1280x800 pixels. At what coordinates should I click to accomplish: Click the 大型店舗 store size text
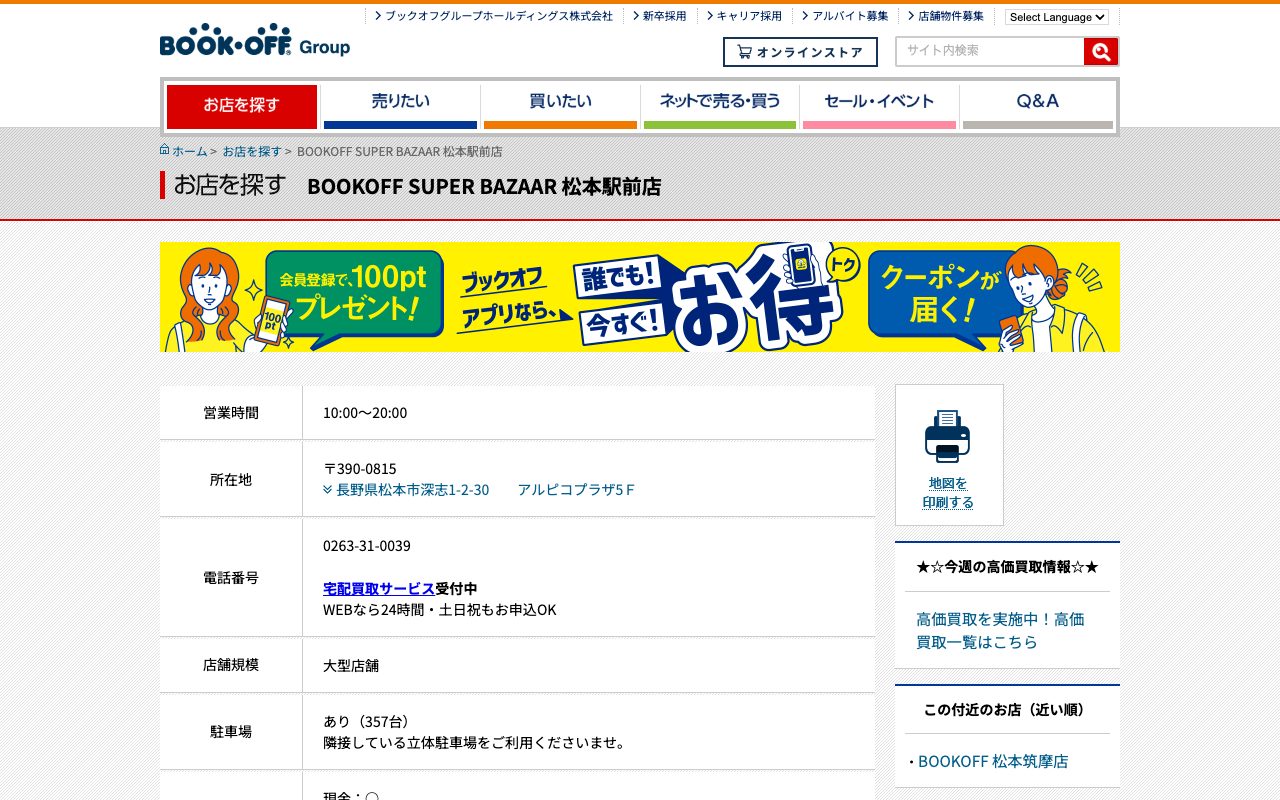point(351,666)
